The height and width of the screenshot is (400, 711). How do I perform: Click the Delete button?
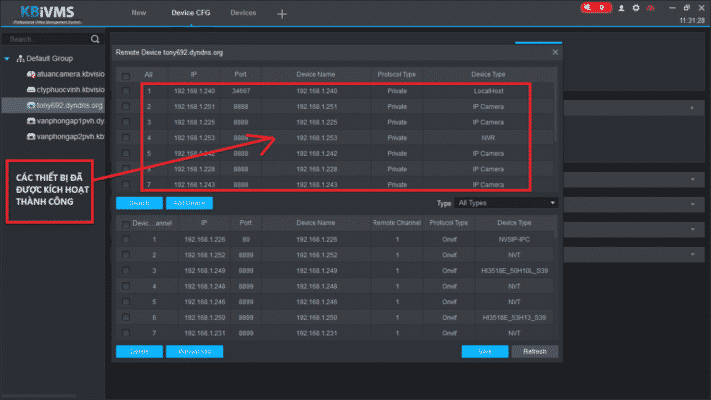pos(139,351)
